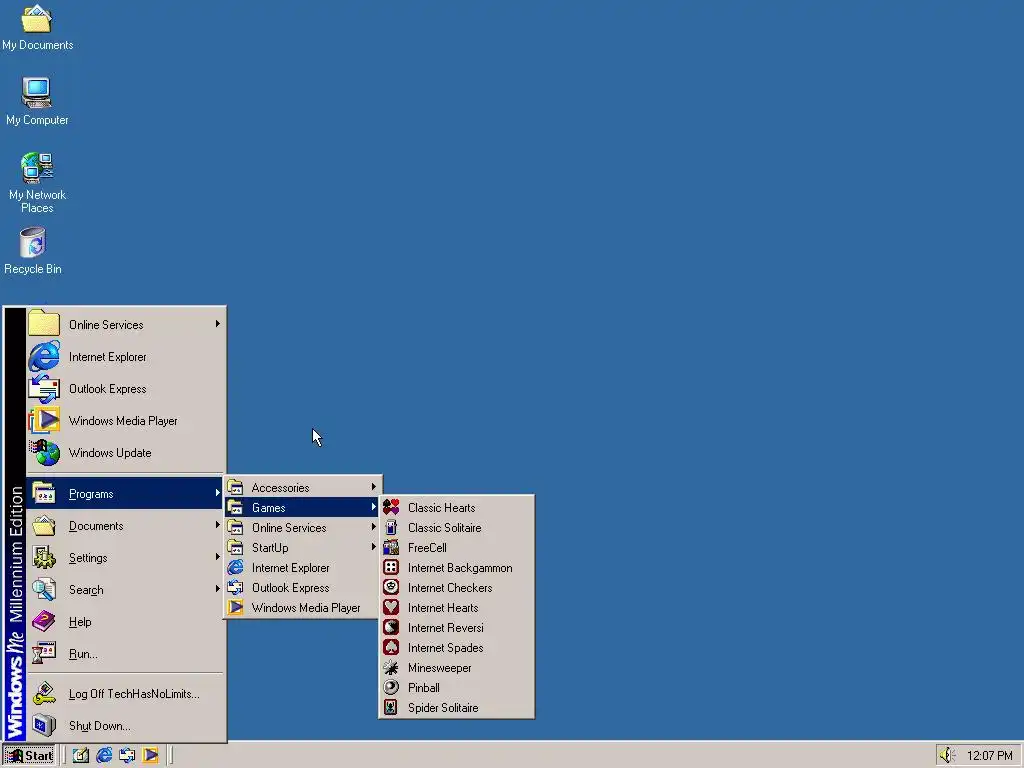Click the FreeCell icon

point(391,547)
